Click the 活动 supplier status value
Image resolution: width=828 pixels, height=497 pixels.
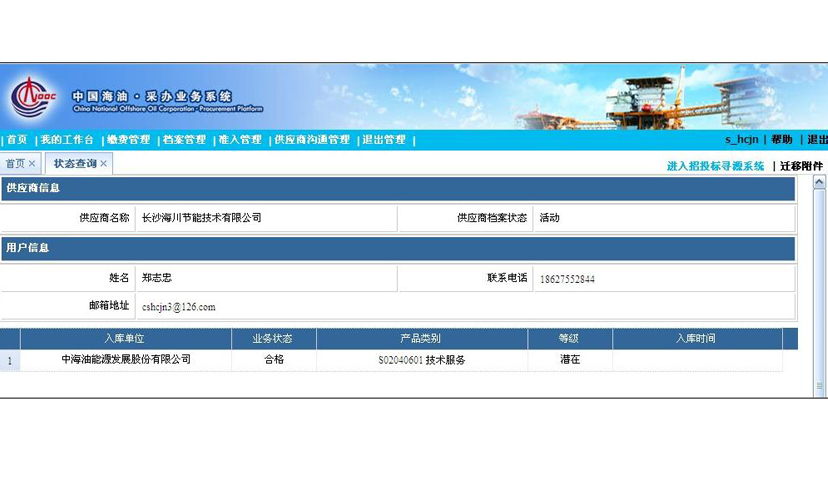point(550,218)
